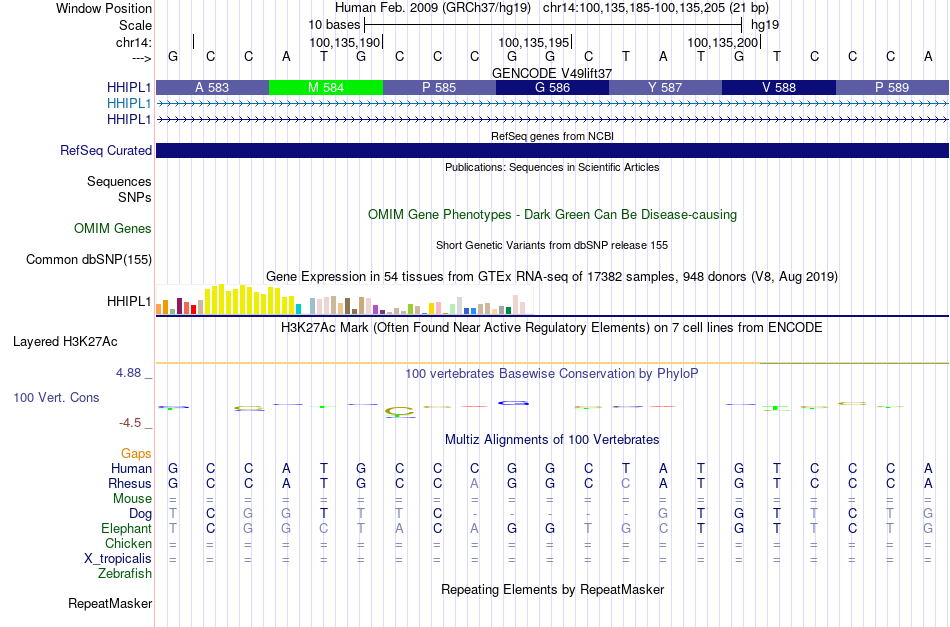The image size is (950, 627).
Task: Click the ---> strand direction arrow
Action: point(142,58)
